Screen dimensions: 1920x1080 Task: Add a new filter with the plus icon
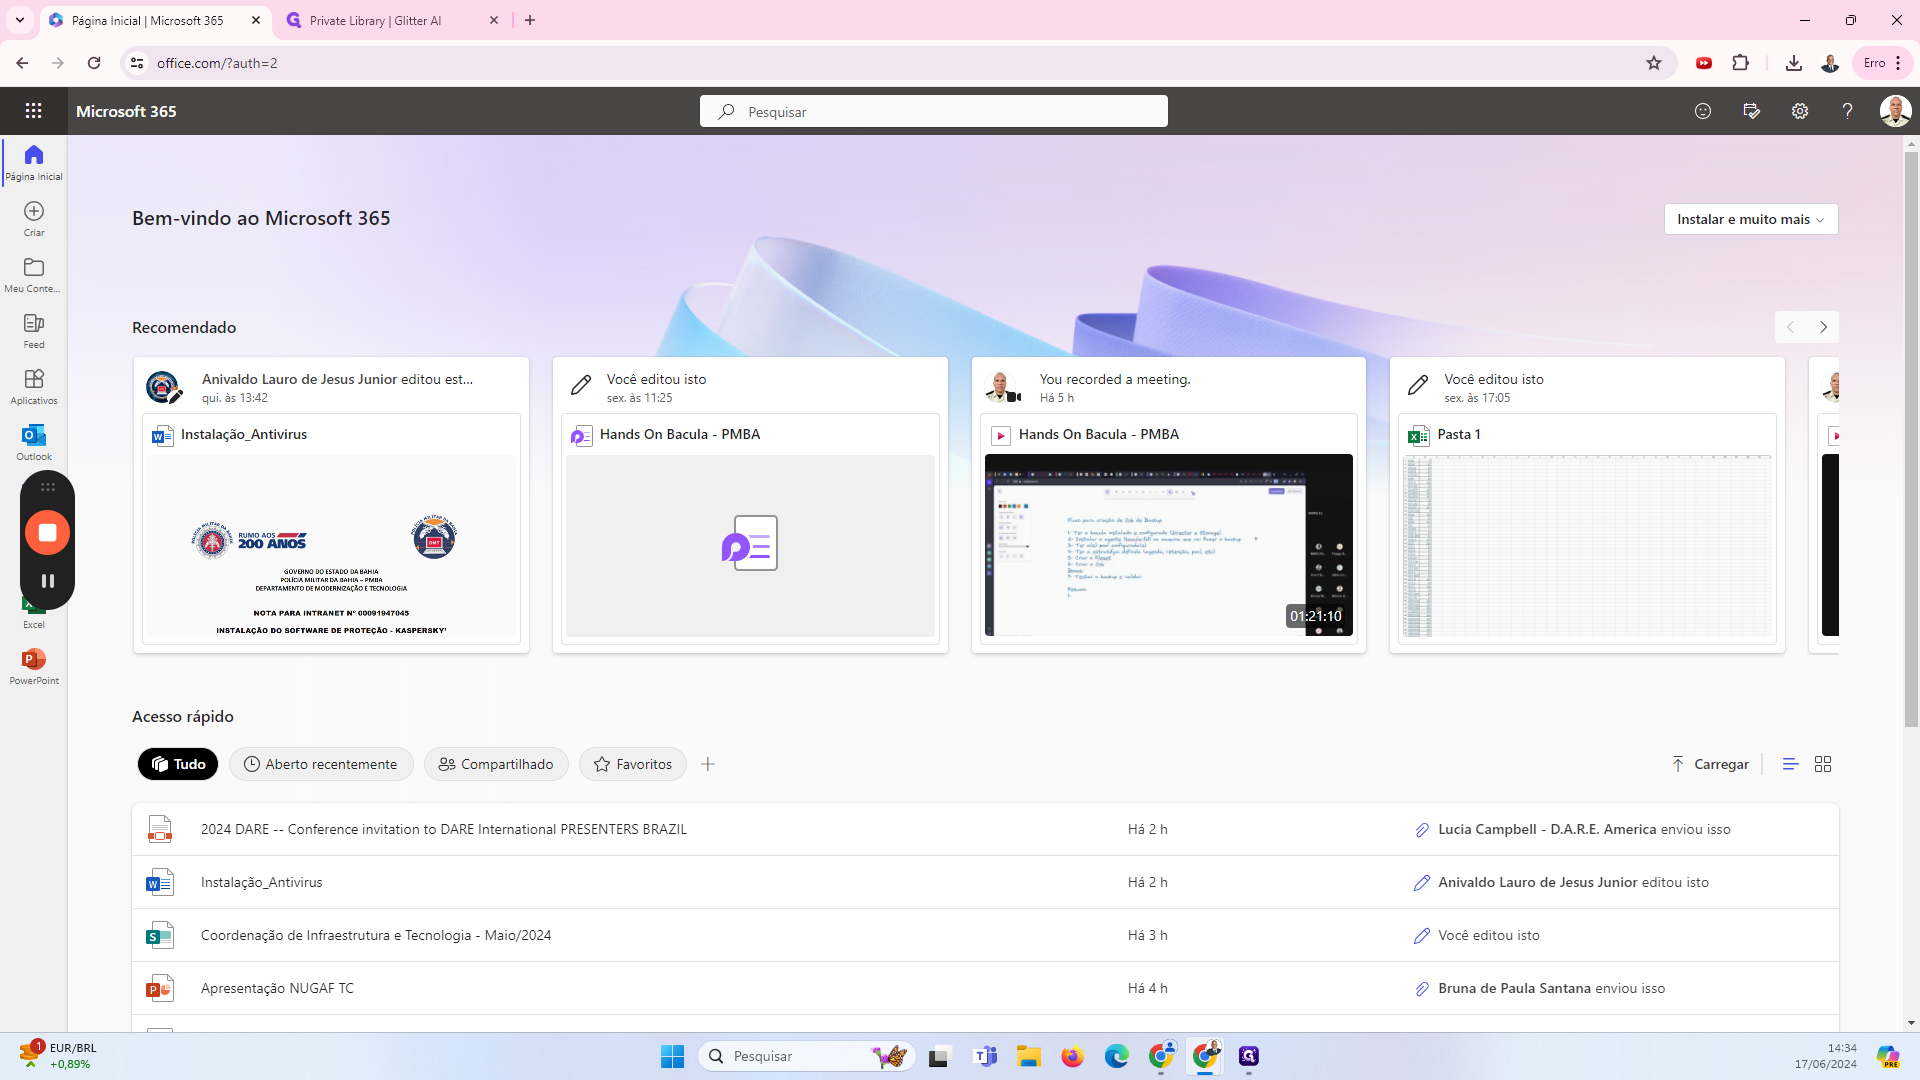pos(708,764)
